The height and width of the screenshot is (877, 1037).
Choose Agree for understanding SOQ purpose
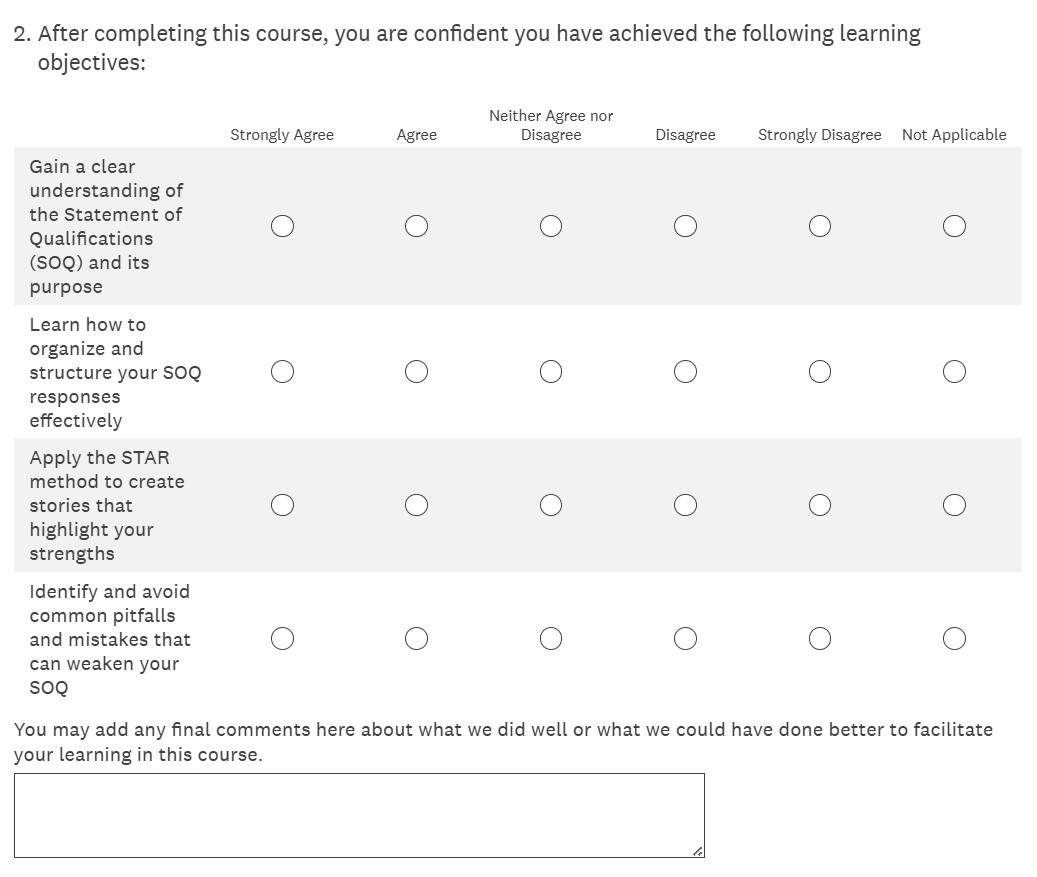point(416,226)
